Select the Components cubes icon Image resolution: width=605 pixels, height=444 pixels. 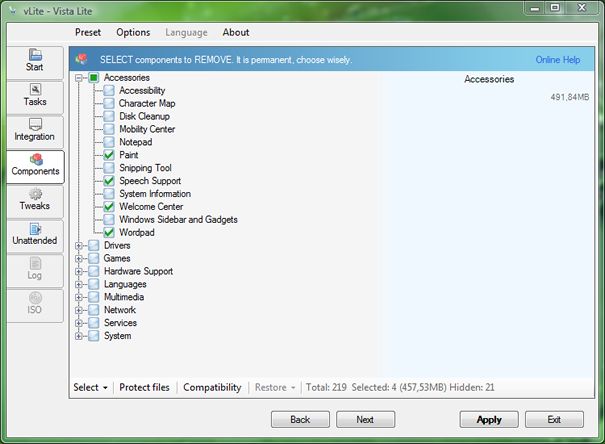[36, 159]
